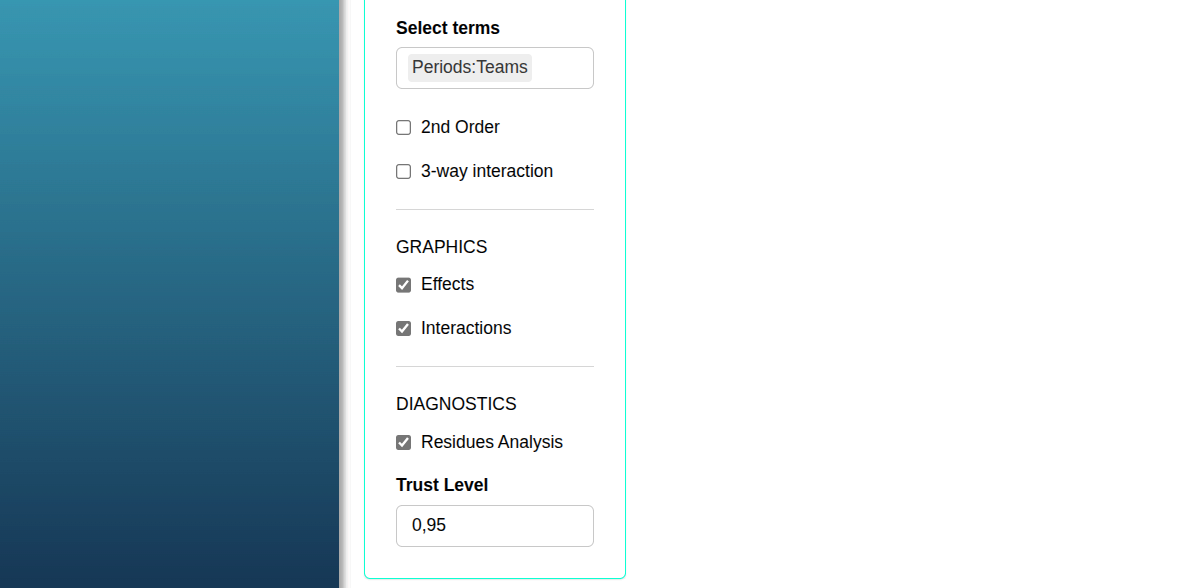Image resolution: width=1202 pixels, height=588 pixels.
Task: Click the dark blue gradient sidebar
Action: (169, 294)
